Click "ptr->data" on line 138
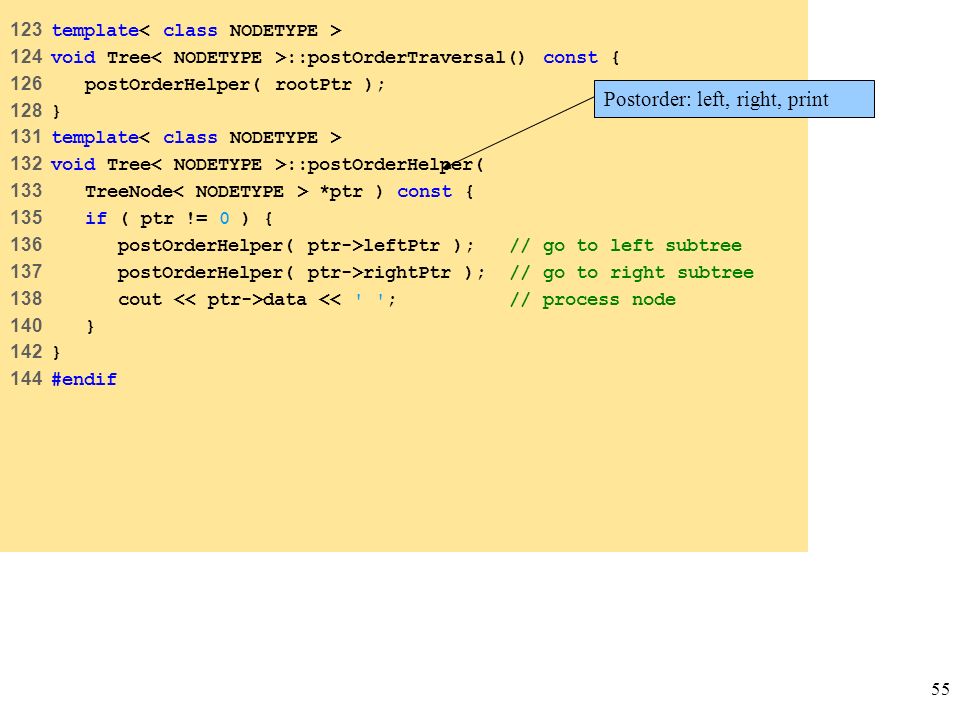 (257, 299)
